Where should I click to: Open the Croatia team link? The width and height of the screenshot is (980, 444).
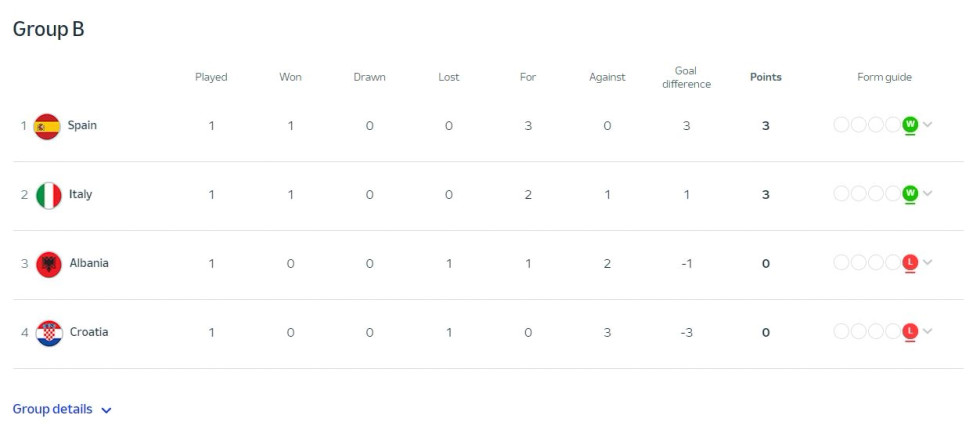pyautogui.click(x=89, y=331)
